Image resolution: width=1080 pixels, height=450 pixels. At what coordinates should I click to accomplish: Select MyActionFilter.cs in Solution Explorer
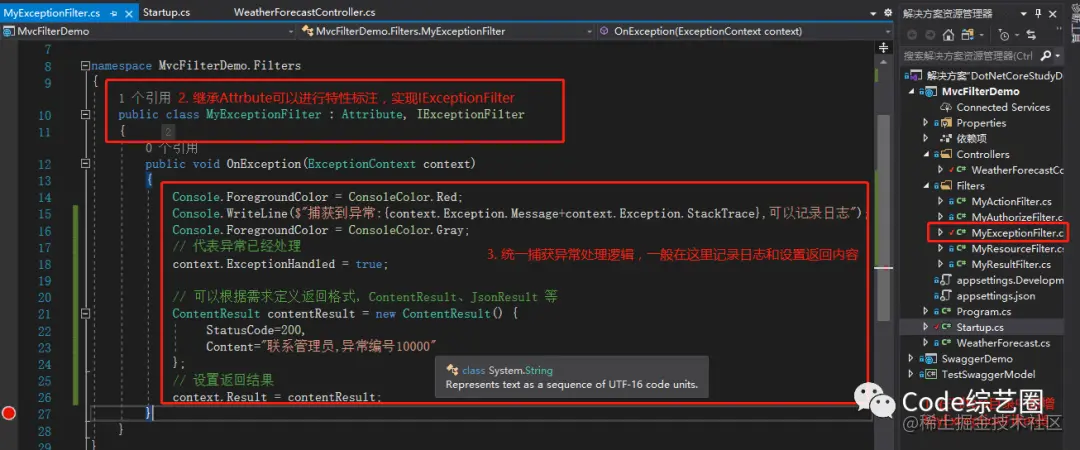[1011, 201]
